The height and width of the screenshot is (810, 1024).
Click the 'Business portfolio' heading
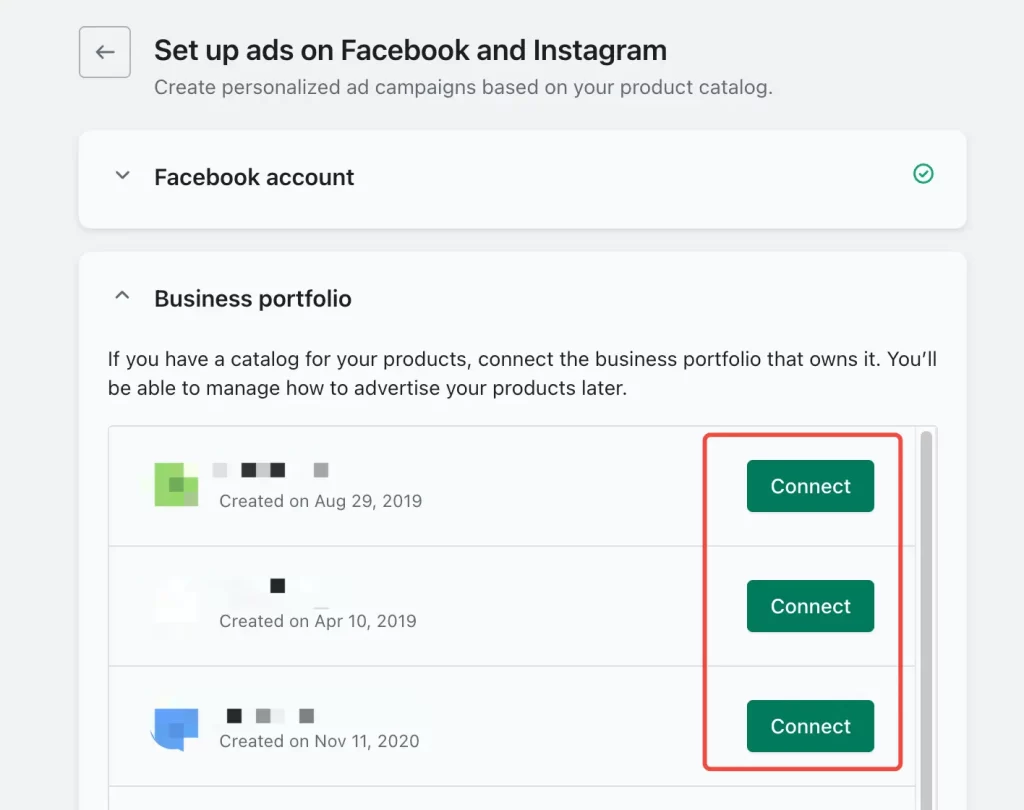tap(253, 299)
